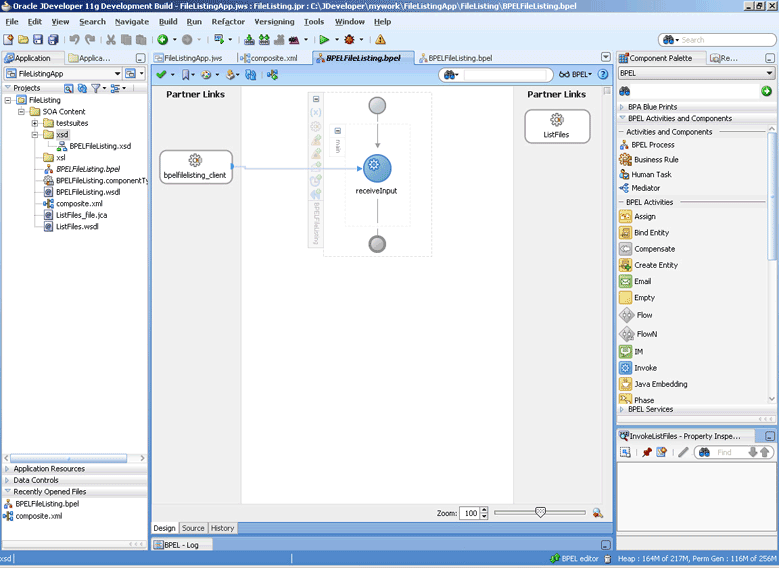Collapse the main scope minus toggle
779x568 pixels.
338,131
